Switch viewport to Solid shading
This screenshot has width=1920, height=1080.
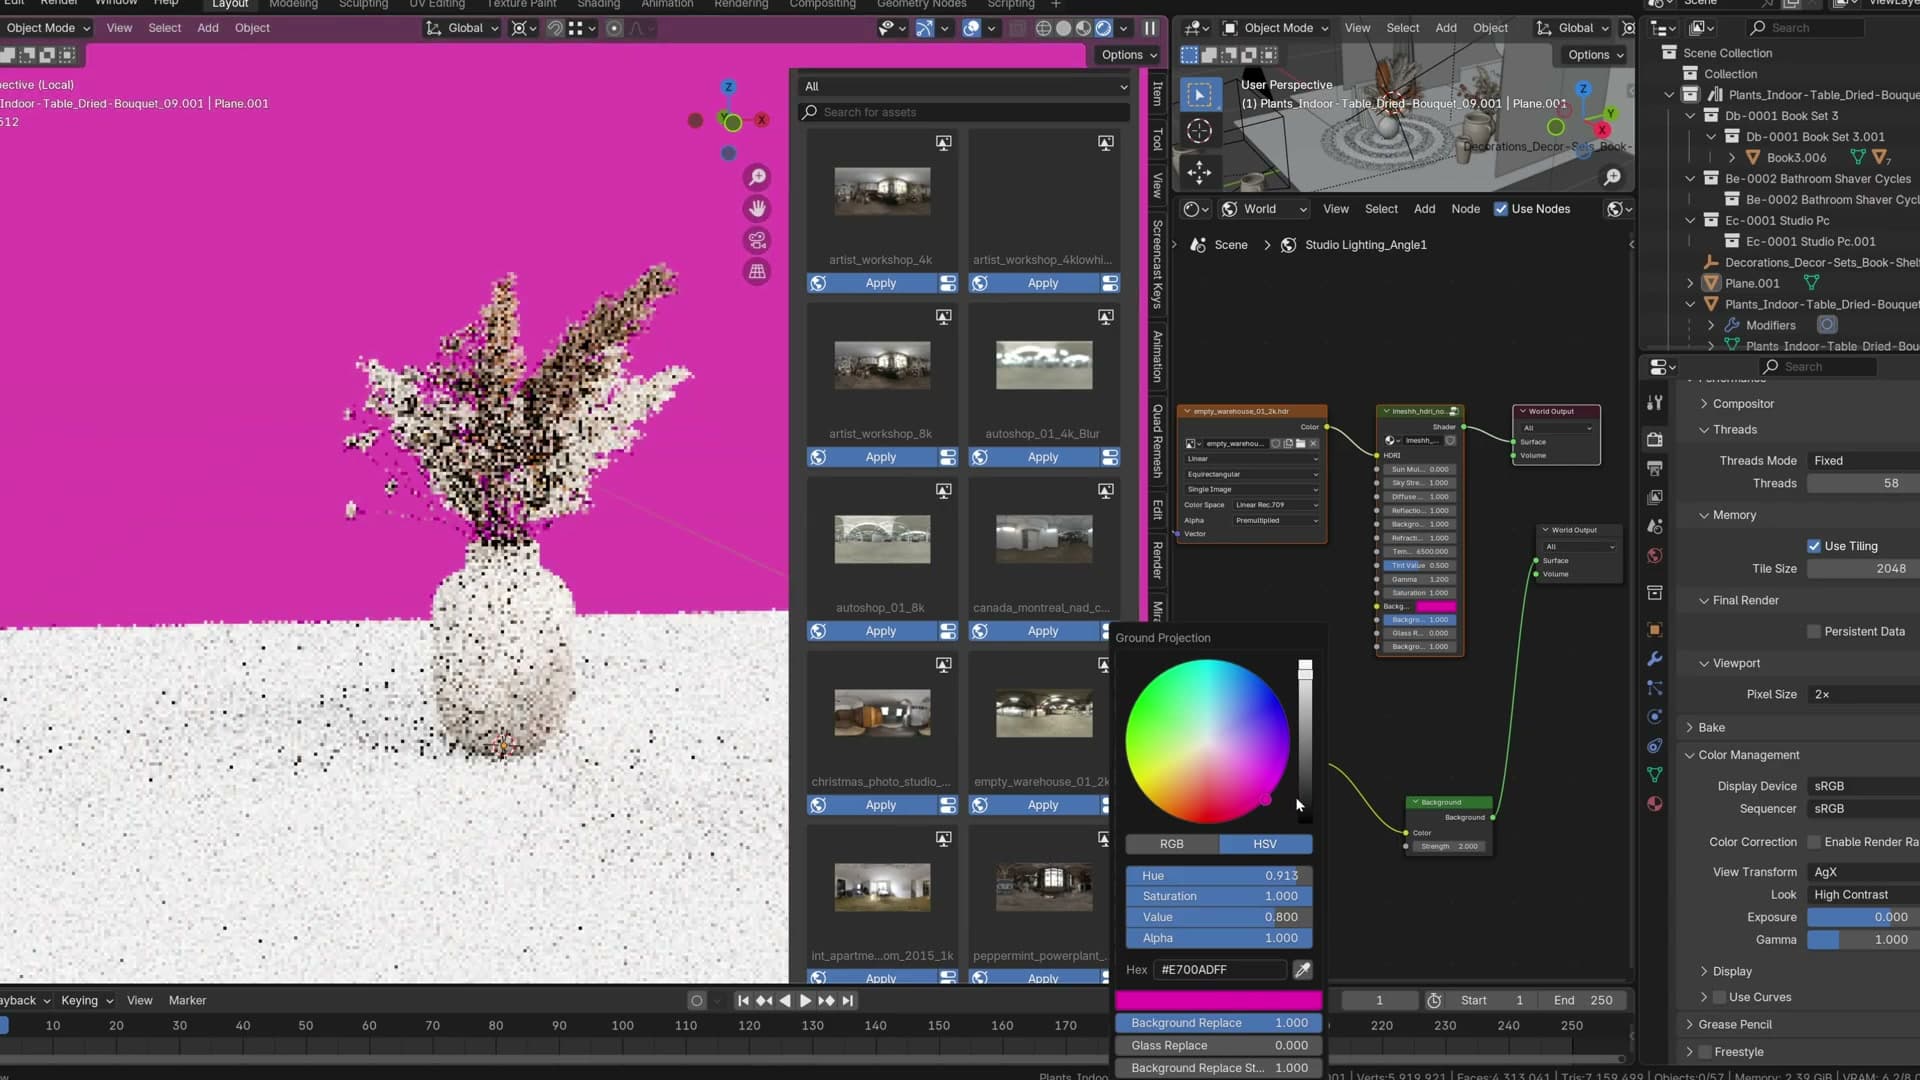(1063, 28)
